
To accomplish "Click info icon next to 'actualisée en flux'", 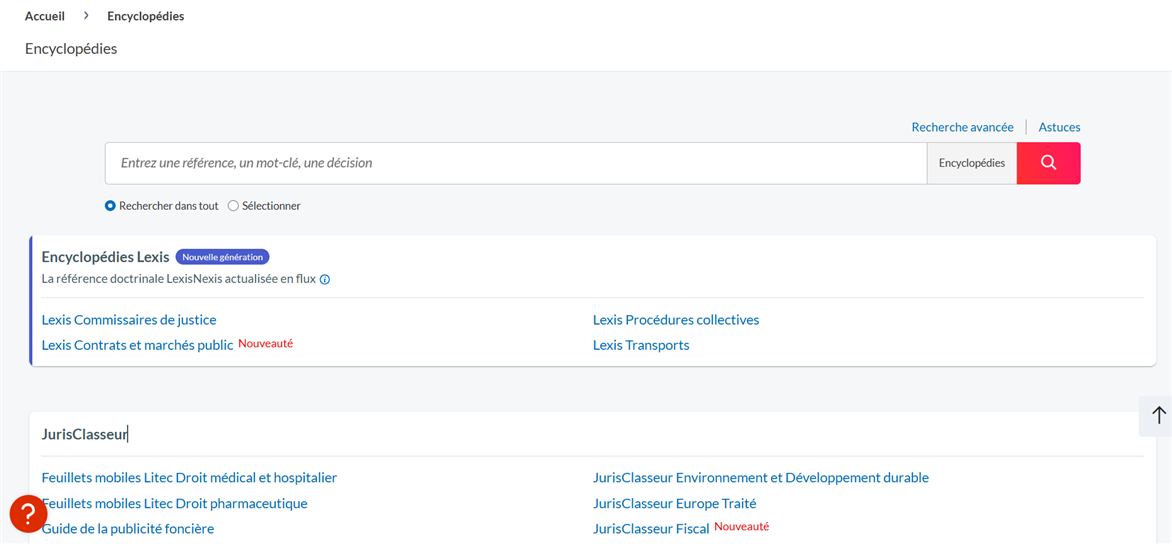I will tap(325, 280).
